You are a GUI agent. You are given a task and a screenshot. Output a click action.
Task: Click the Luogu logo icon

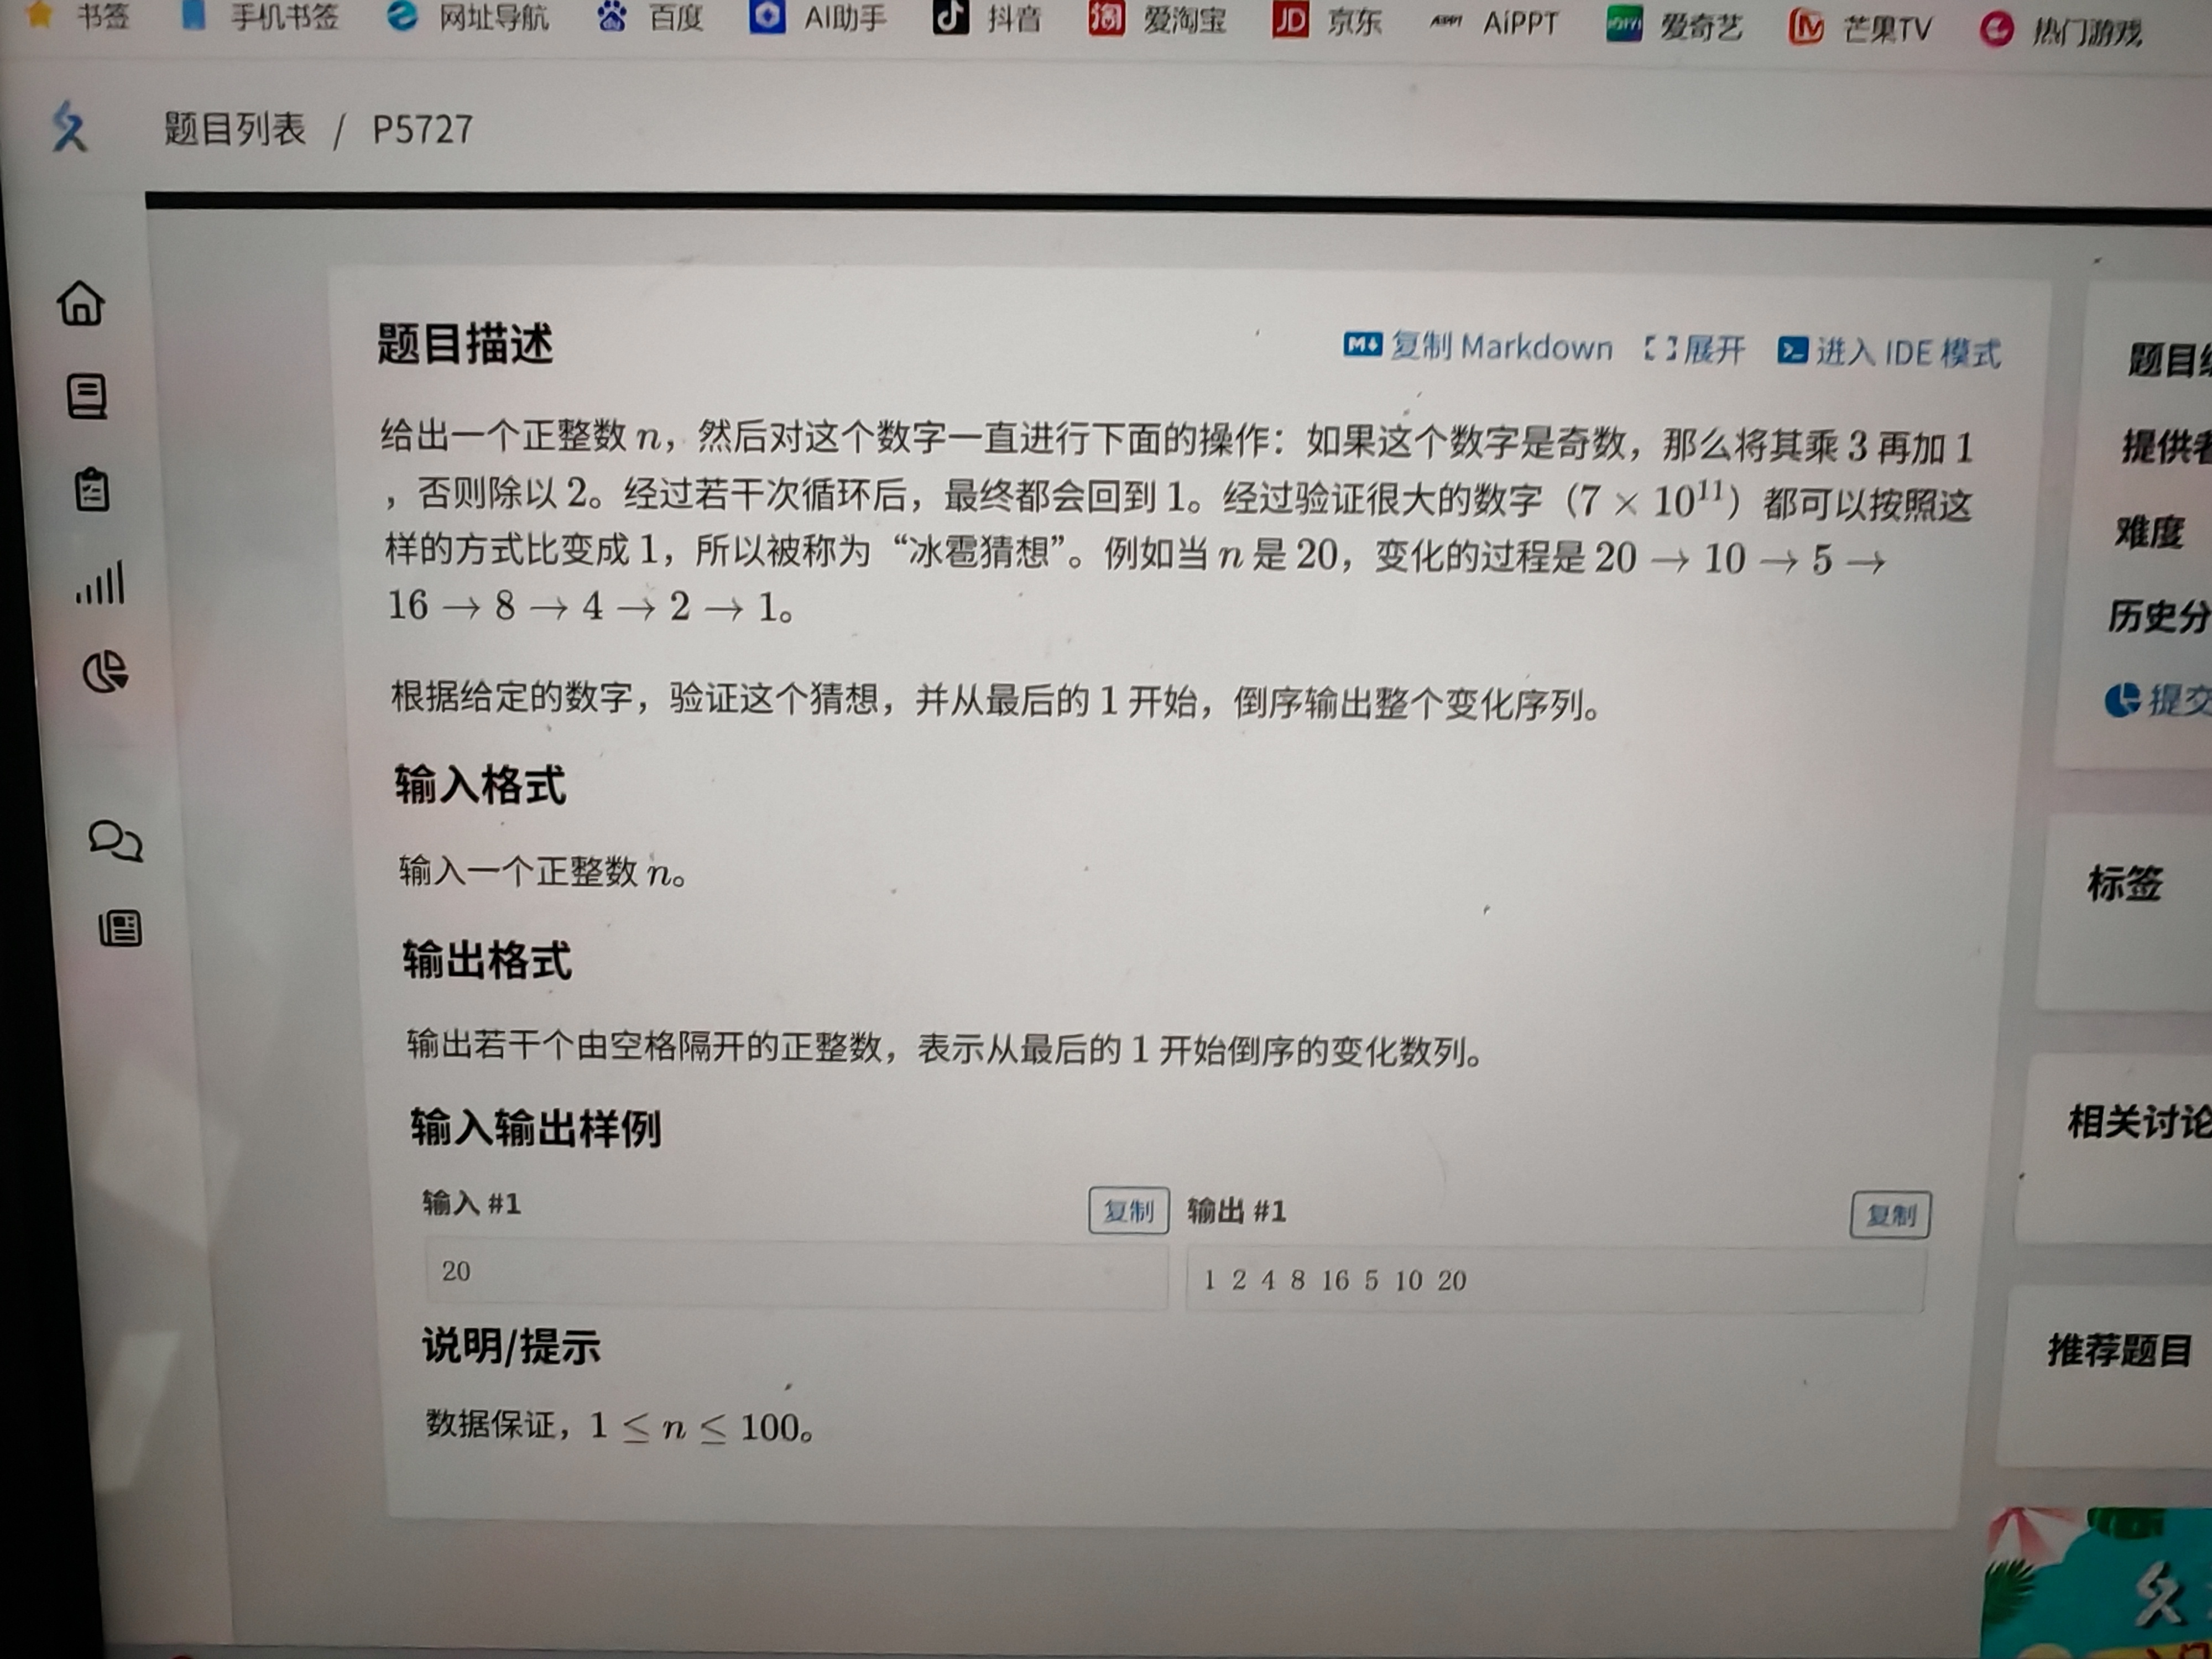pos(70,127)
